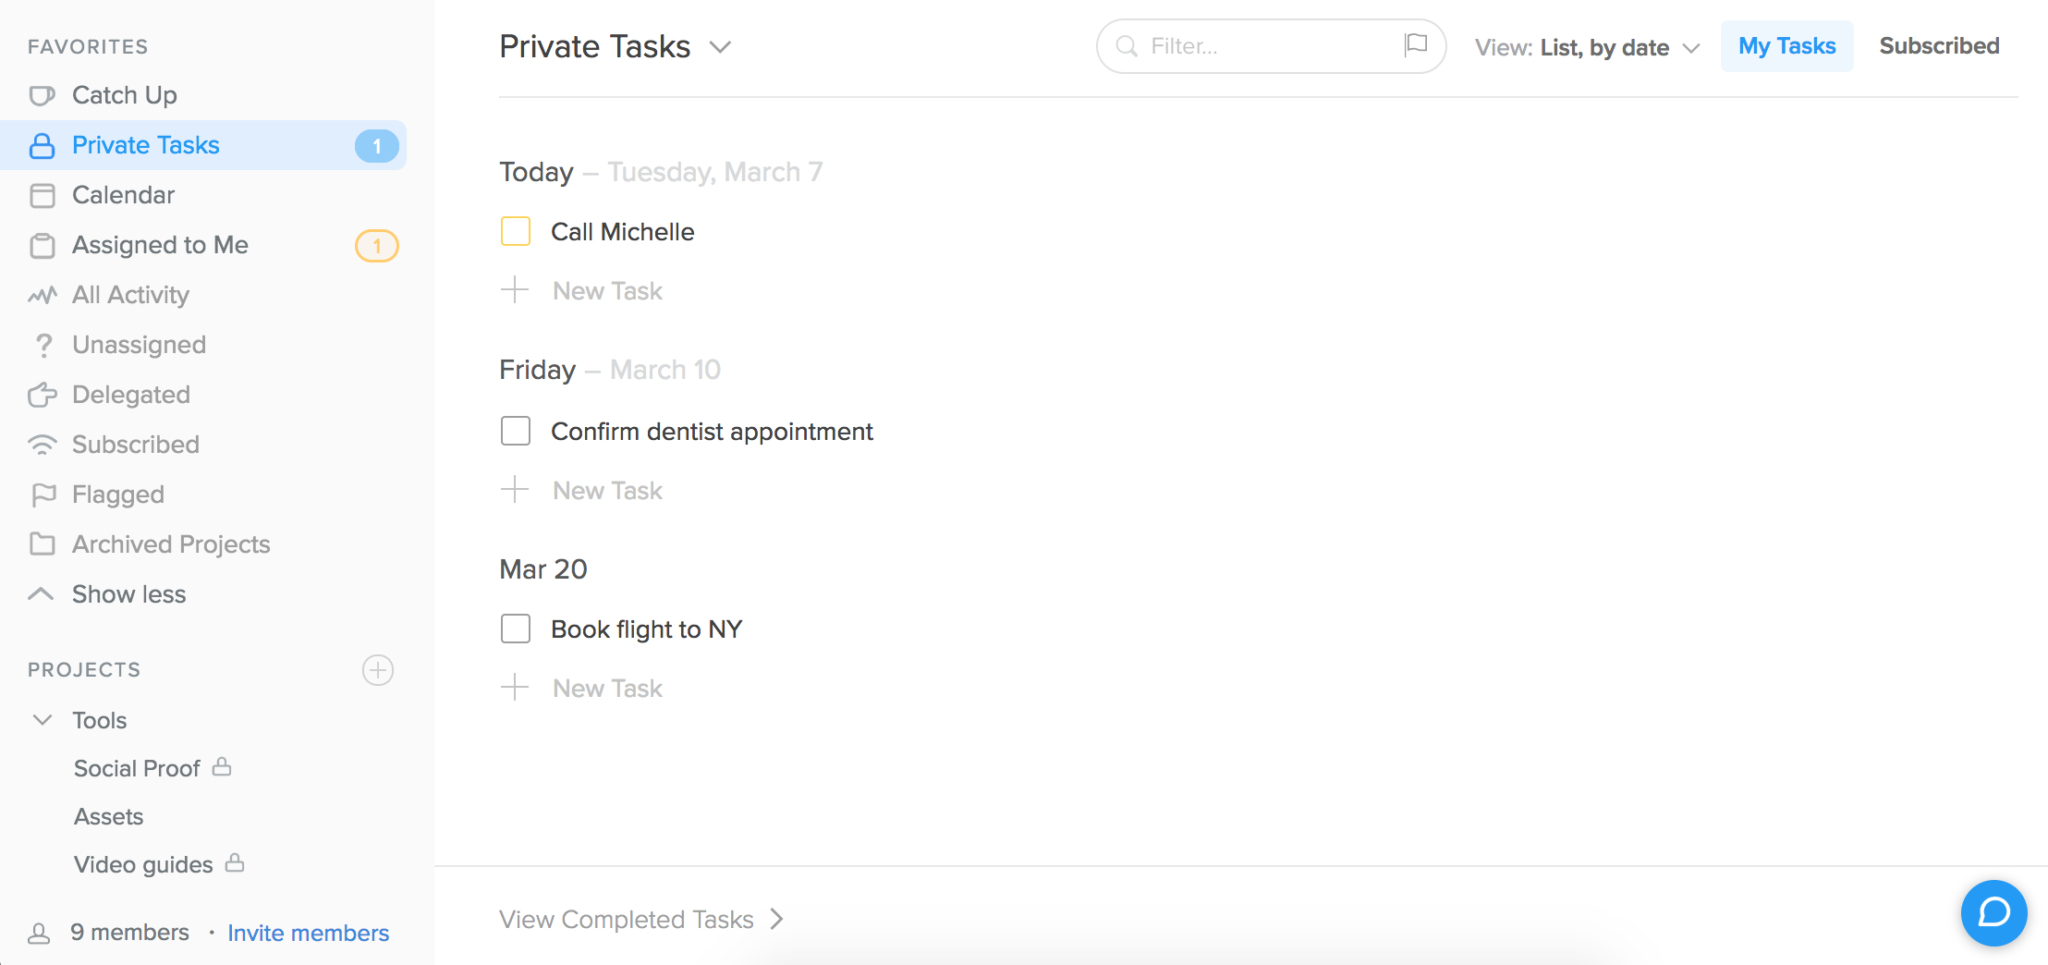Open Flagged items flag icon
2048x965 pixels.
coord(43,494)
